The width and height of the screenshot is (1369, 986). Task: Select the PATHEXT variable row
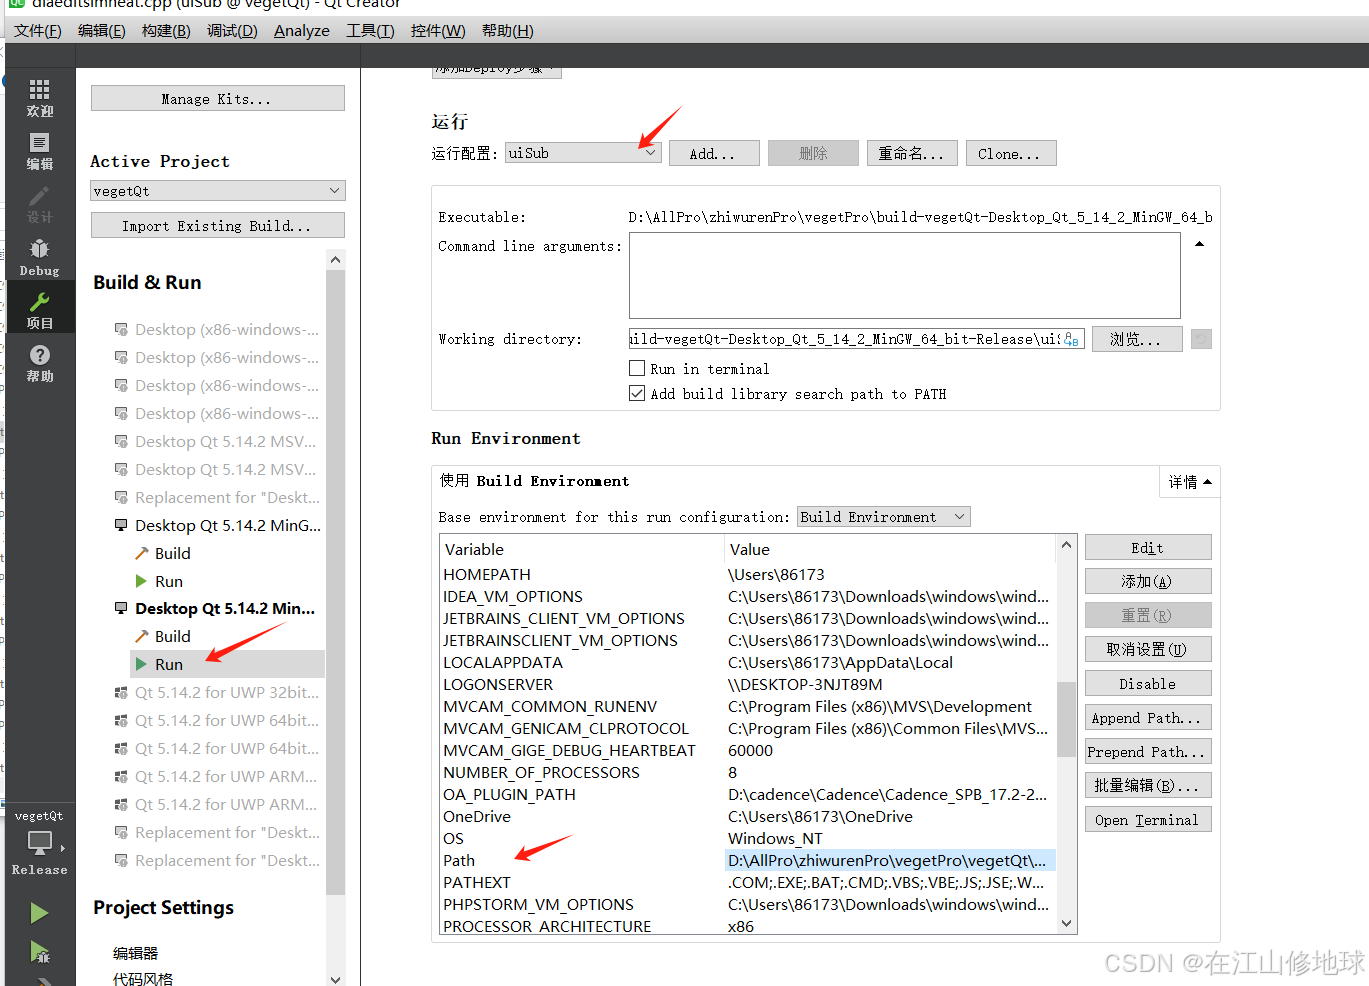point(748,882)
